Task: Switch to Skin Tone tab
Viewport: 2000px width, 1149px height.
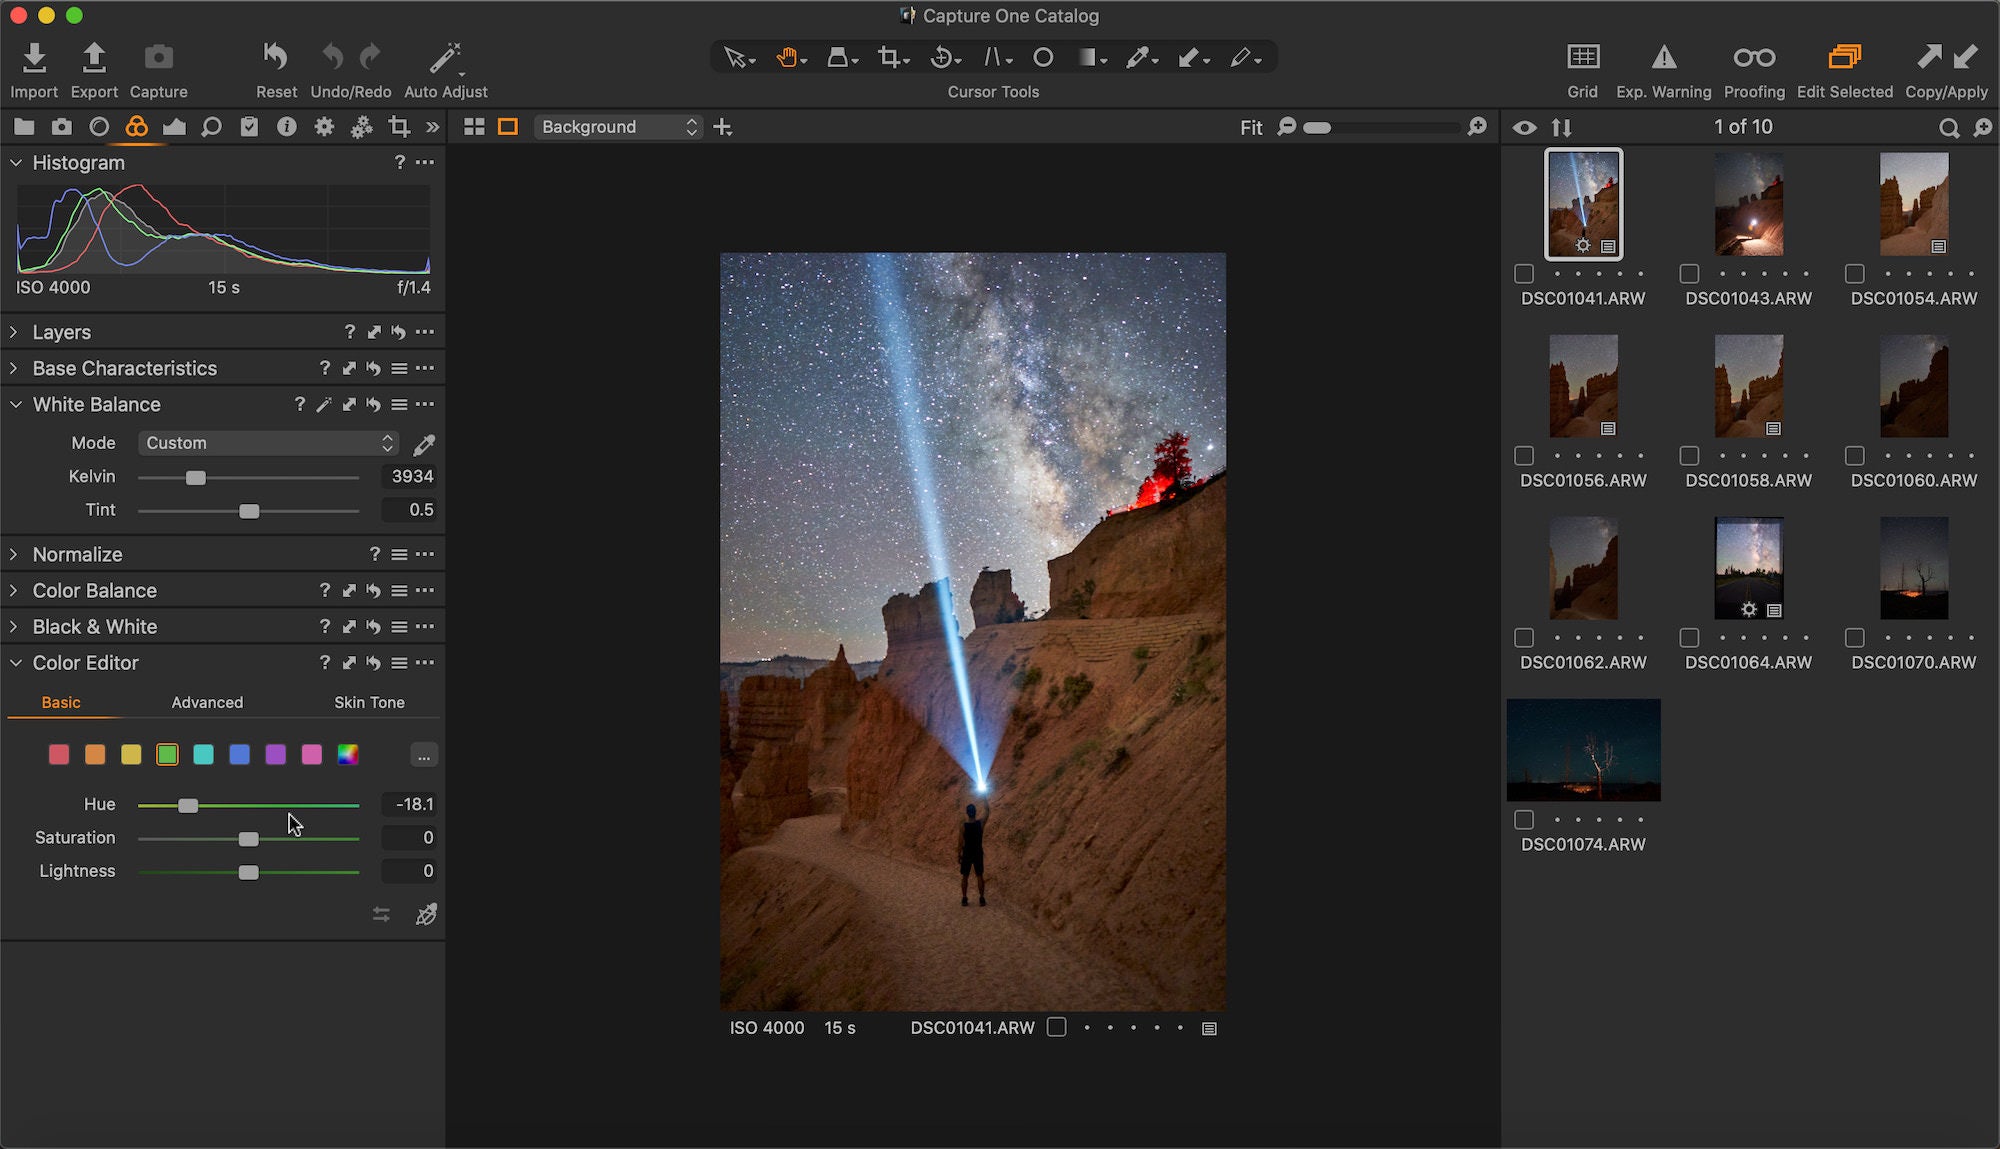Action: pyautogui.click(x=368, y=702)
